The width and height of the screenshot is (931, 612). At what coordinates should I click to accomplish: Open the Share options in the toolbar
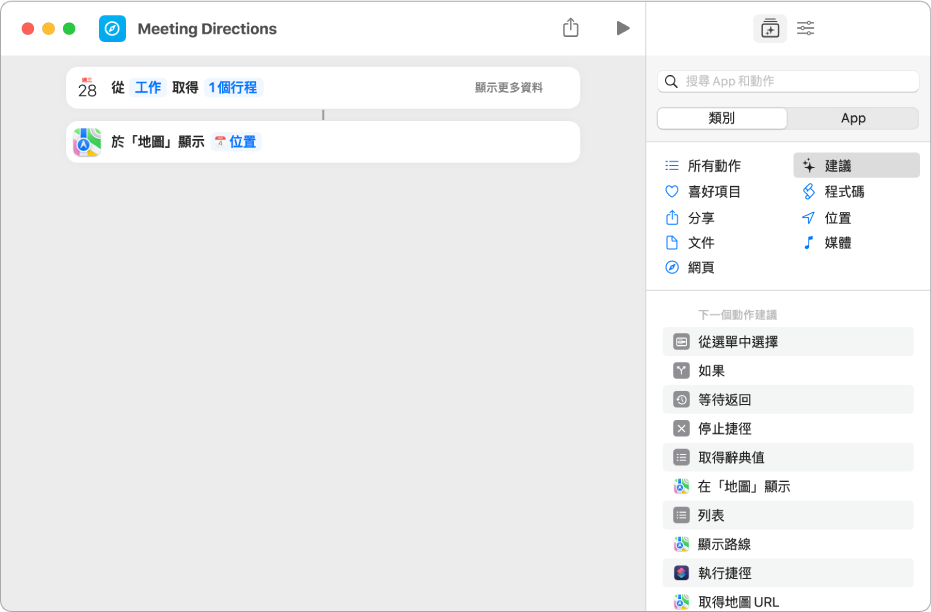tap(571, 28)
